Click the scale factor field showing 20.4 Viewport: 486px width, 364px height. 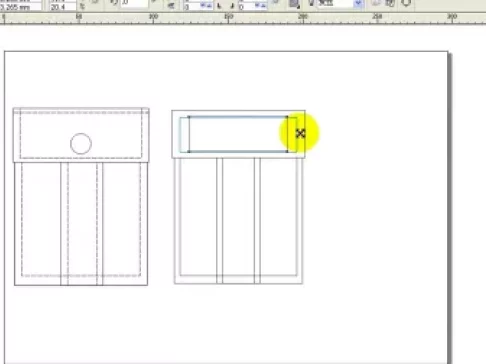pyautogui.click(x=63, y=7)
